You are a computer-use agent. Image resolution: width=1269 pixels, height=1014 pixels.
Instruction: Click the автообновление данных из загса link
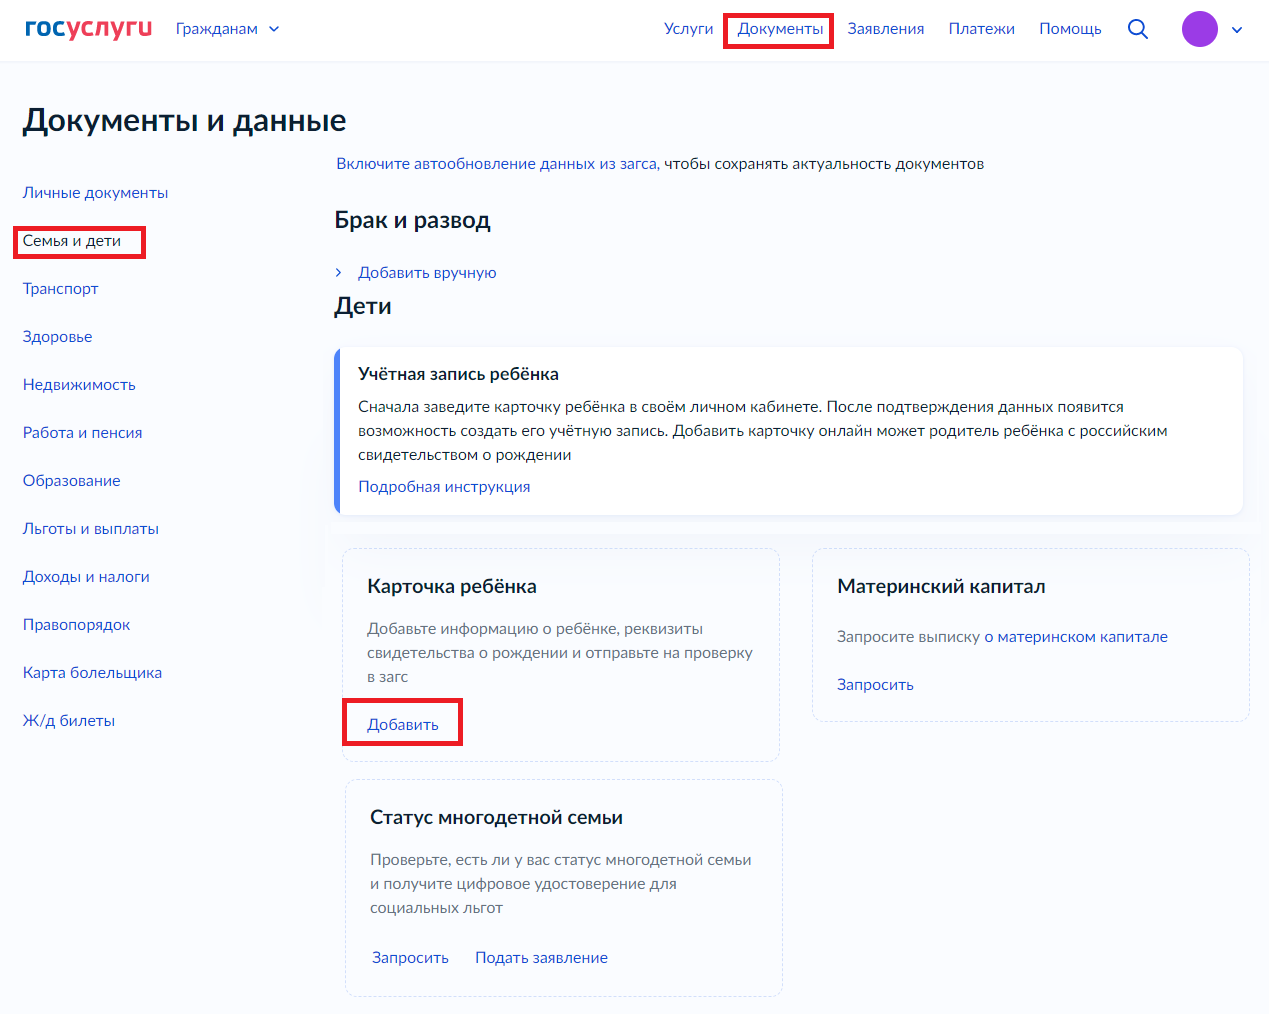tap(497, 164)
